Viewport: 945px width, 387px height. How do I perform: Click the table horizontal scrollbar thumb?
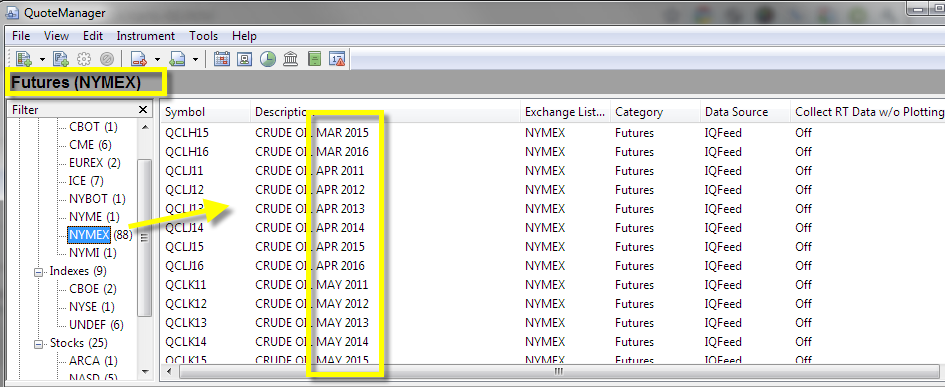[x=559, y=371]
